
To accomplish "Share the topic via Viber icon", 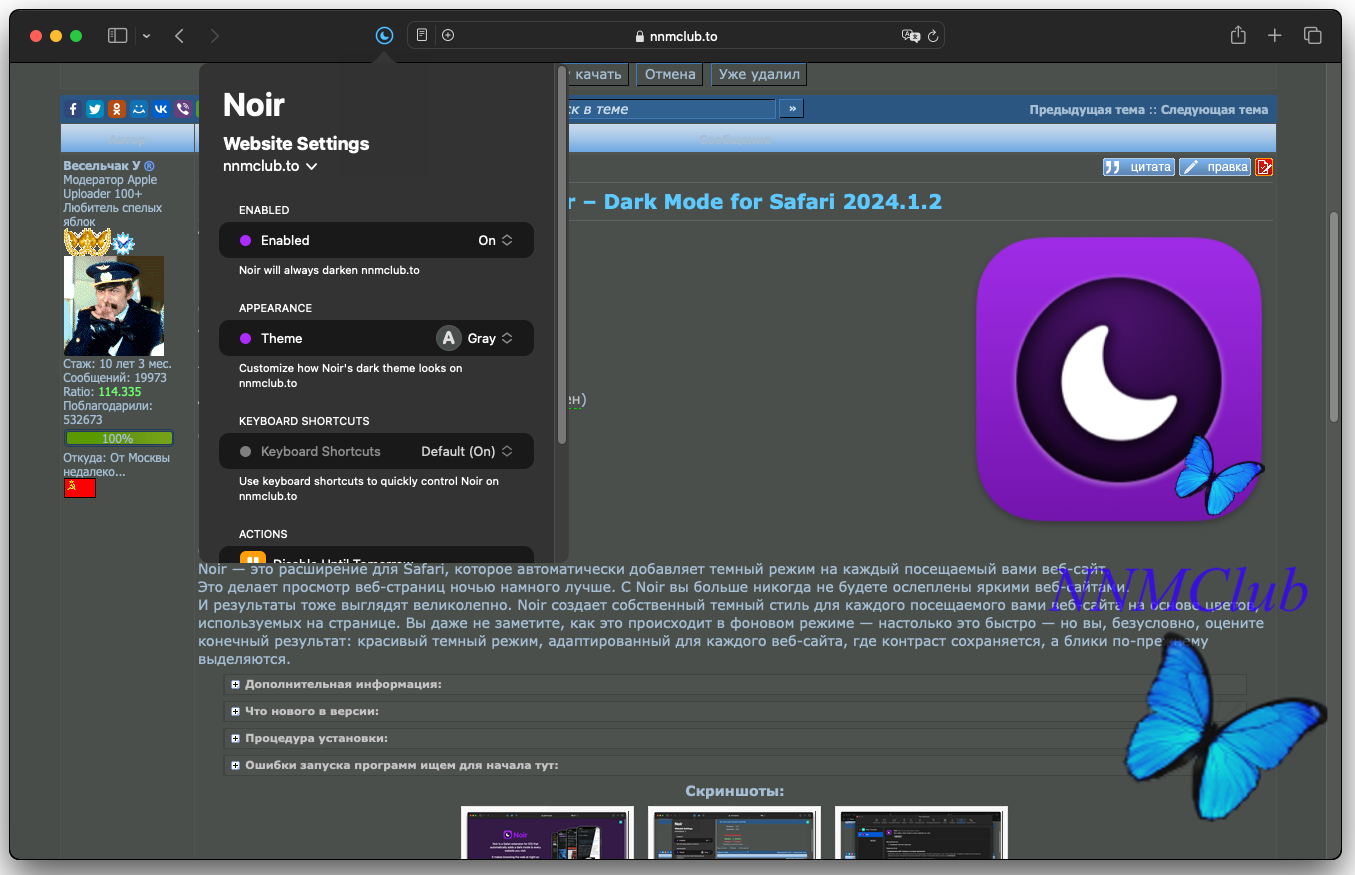I will point(183,109).
